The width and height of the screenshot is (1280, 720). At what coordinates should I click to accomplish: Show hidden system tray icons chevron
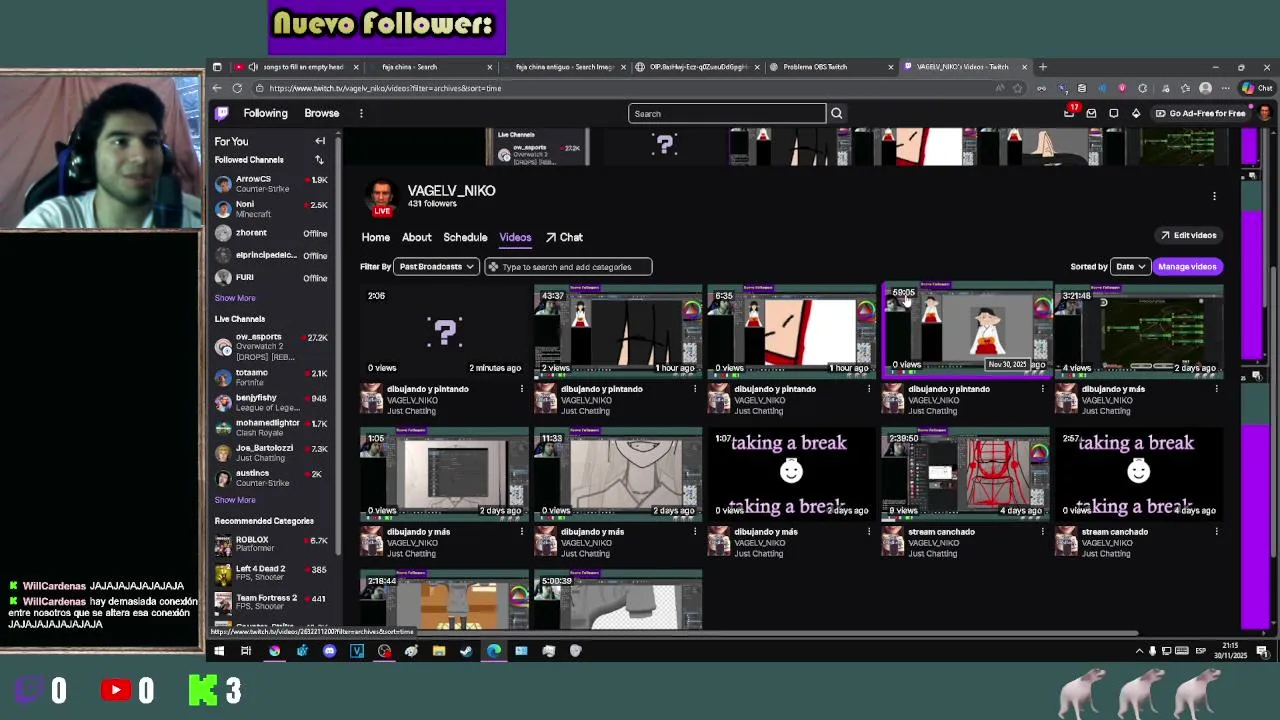click(x=1139, y=651)
